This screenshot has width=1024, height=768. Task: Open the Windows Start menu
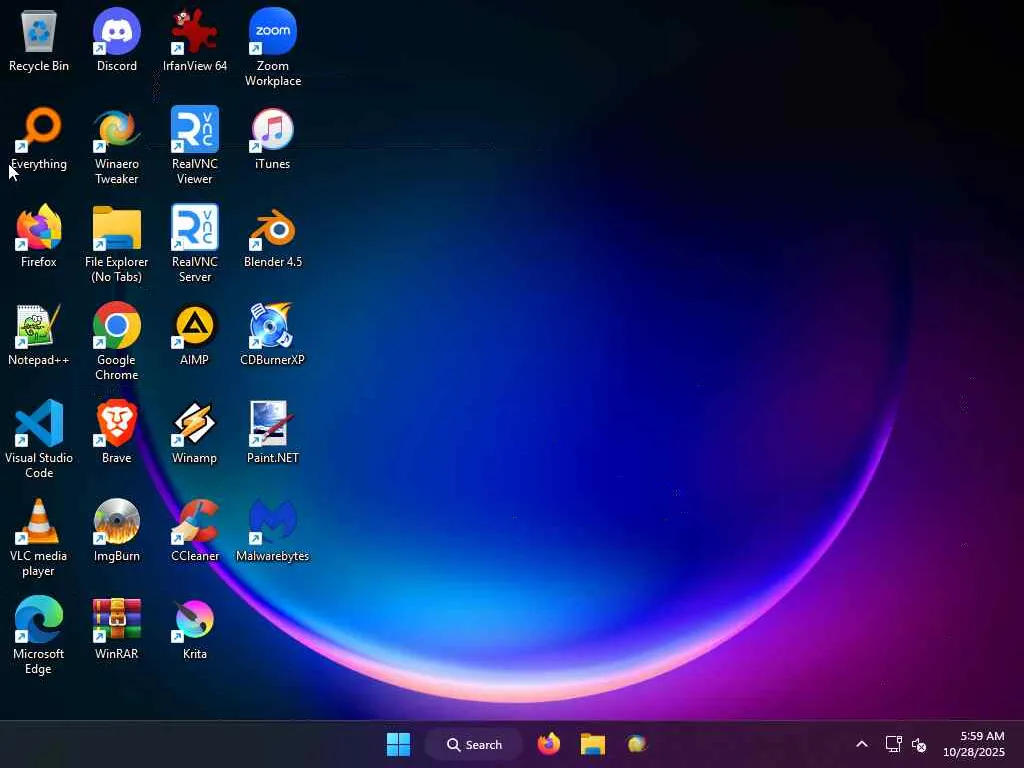398,744
